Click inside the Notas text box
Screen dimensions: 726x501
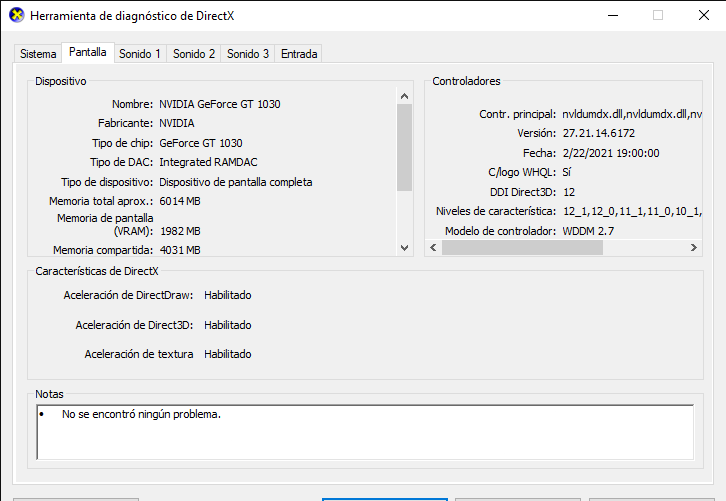click(x=365, y=432)
